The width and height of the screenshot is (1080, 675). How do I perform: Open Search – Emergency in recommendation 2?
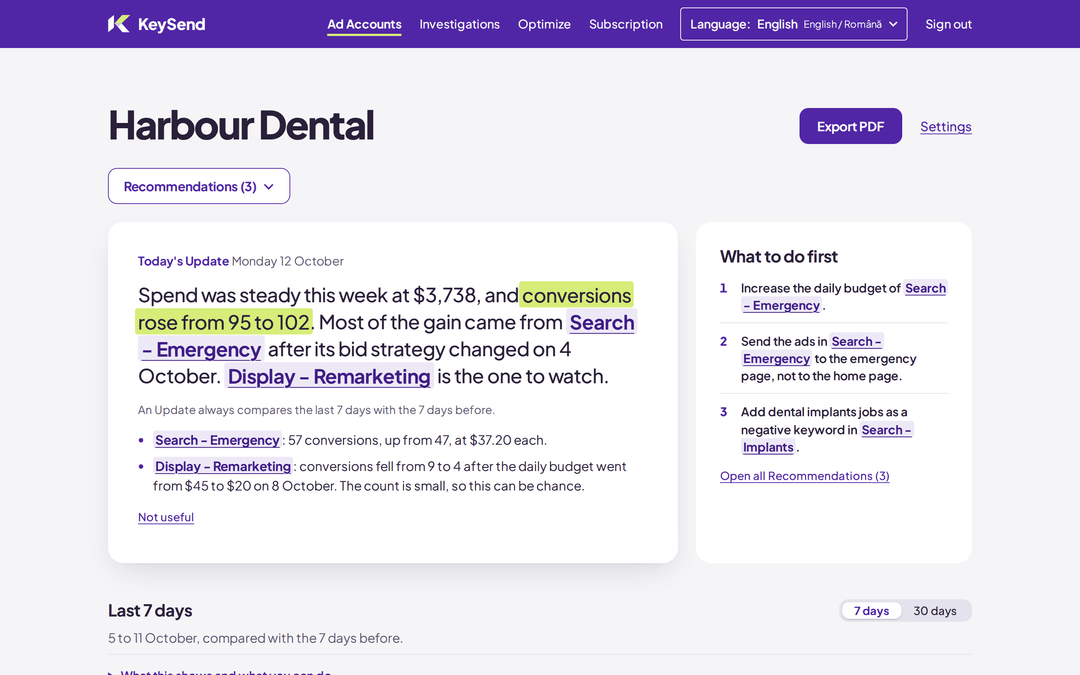[x=856, y=341]
